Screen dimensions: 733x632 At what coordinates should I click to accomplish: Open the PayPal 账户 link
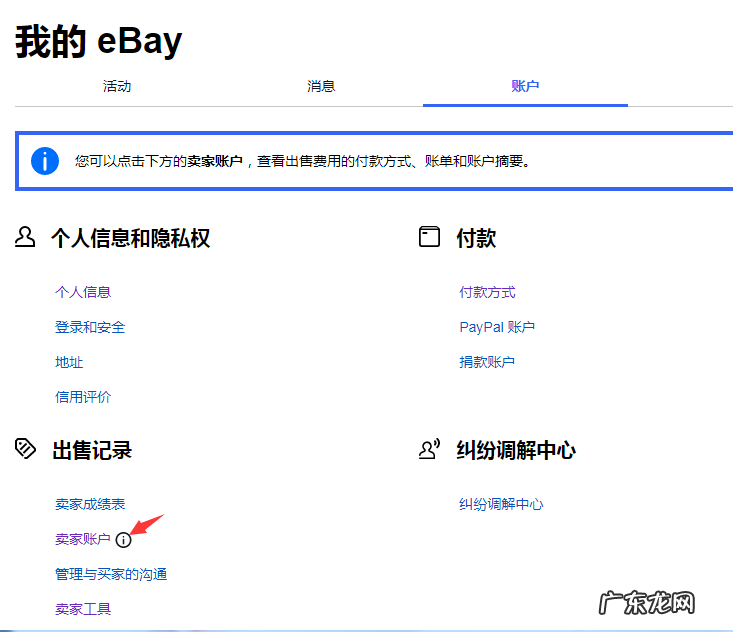click(497, 327)
